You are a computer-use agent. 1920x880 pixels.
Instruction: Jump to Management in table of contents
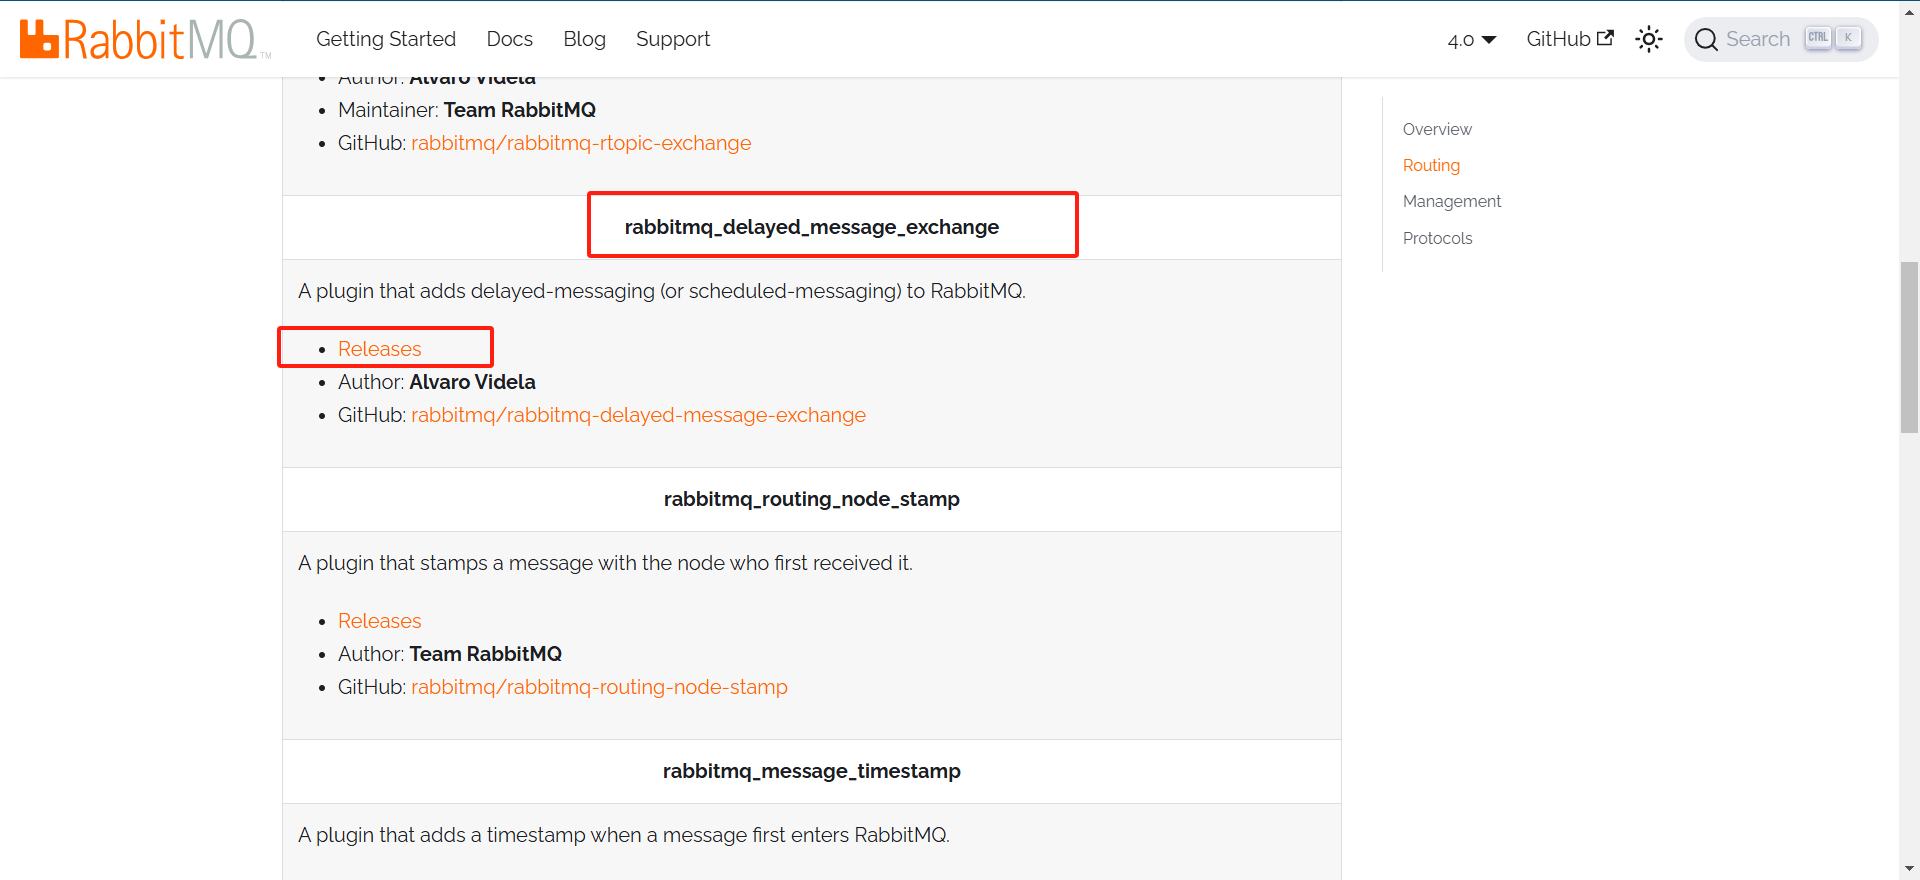[1452, 201]
